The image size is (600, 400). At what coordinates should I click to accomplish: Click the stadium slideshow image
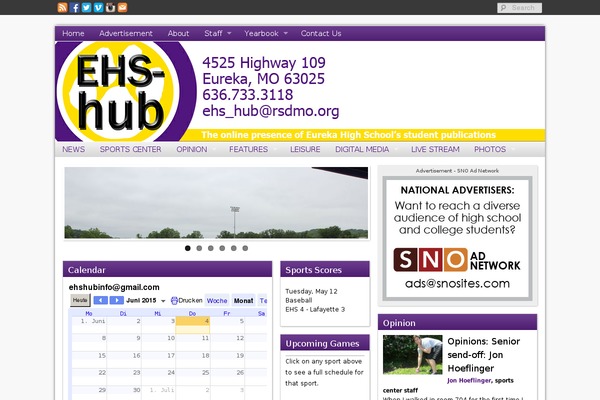[x=216, y=202]
